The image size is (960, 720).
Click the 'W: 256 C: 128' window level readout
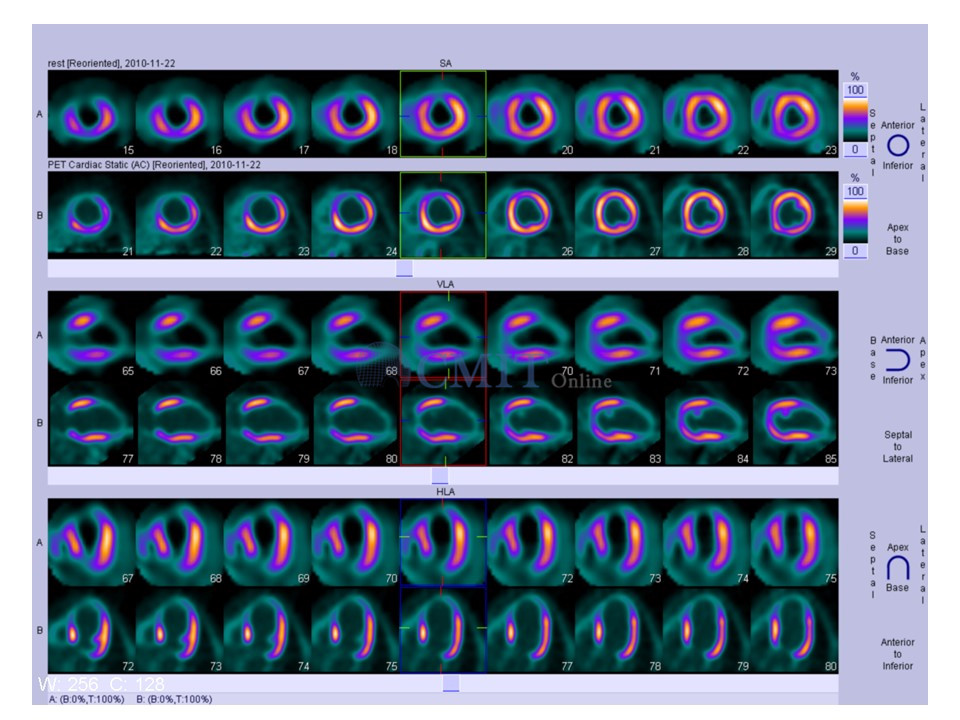101,684
